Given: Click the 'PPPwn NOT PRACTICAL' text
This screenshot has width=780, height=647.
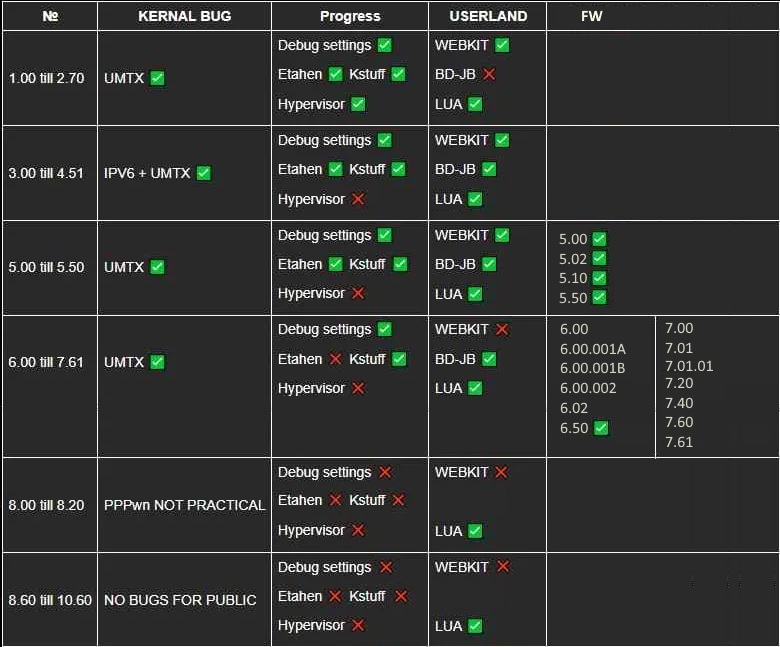Looking at the screenshot, I should [185, 505].
